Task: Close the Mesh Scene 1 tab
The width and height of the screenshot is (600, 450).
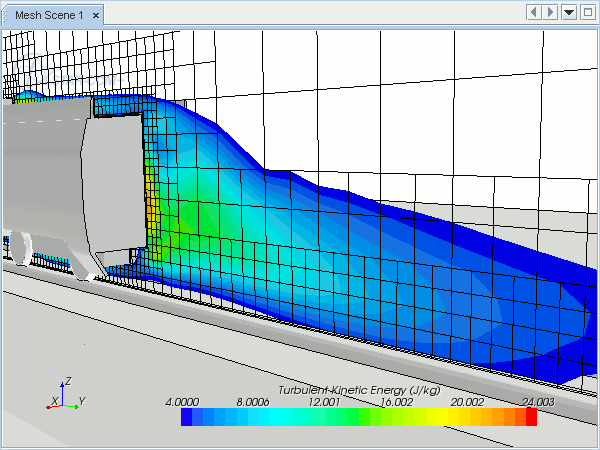Action: click(95, 16)
